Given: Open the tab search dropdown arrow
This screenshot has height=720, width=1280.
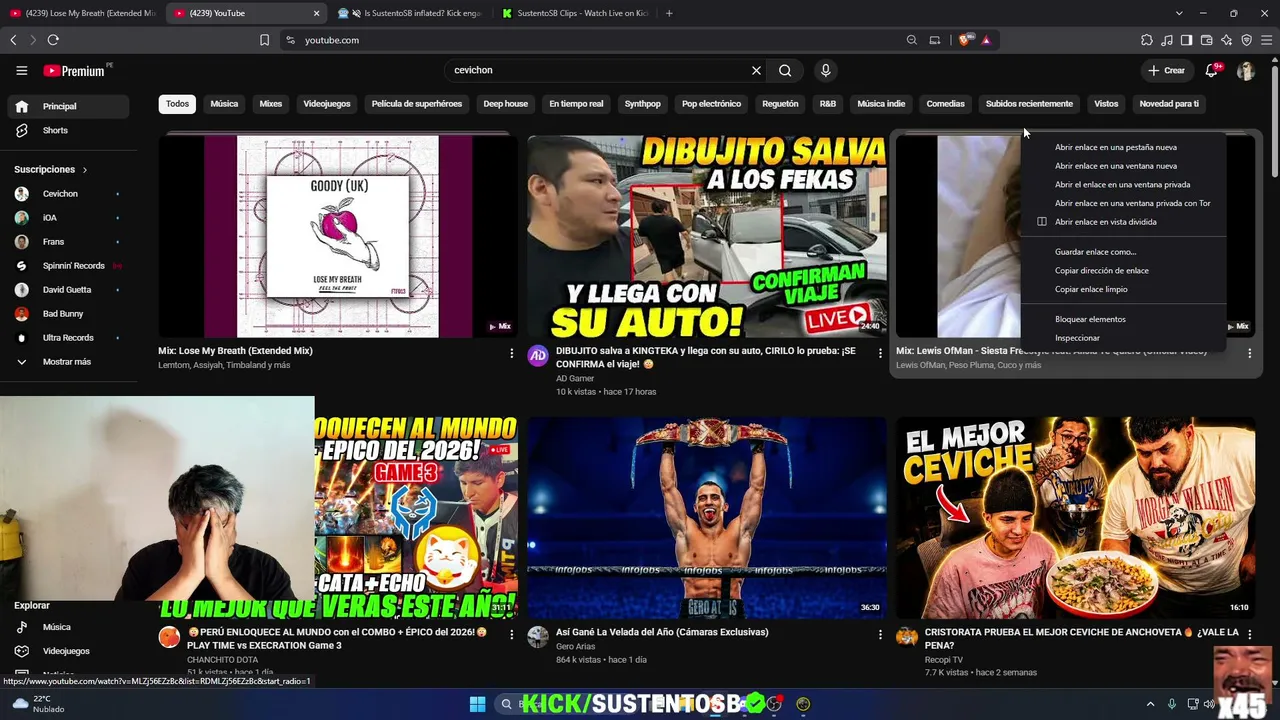Looking at the screenshot, I should (1179, 13).
